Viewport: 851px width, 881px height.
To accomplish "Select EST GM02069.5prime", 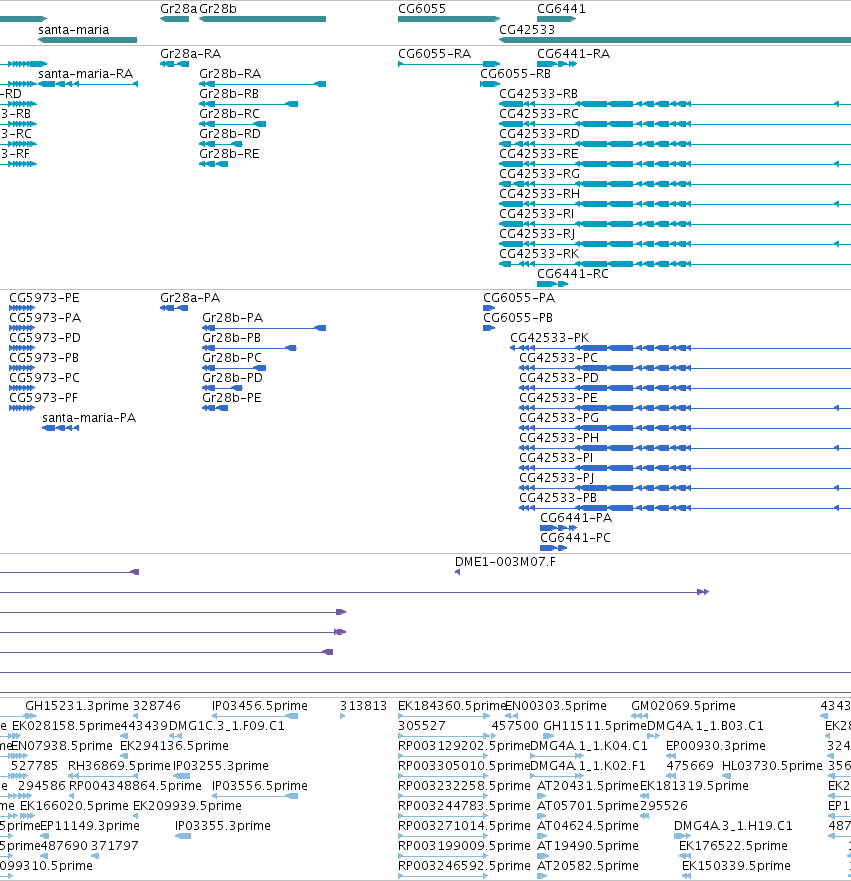I will (x=683, y=706).
